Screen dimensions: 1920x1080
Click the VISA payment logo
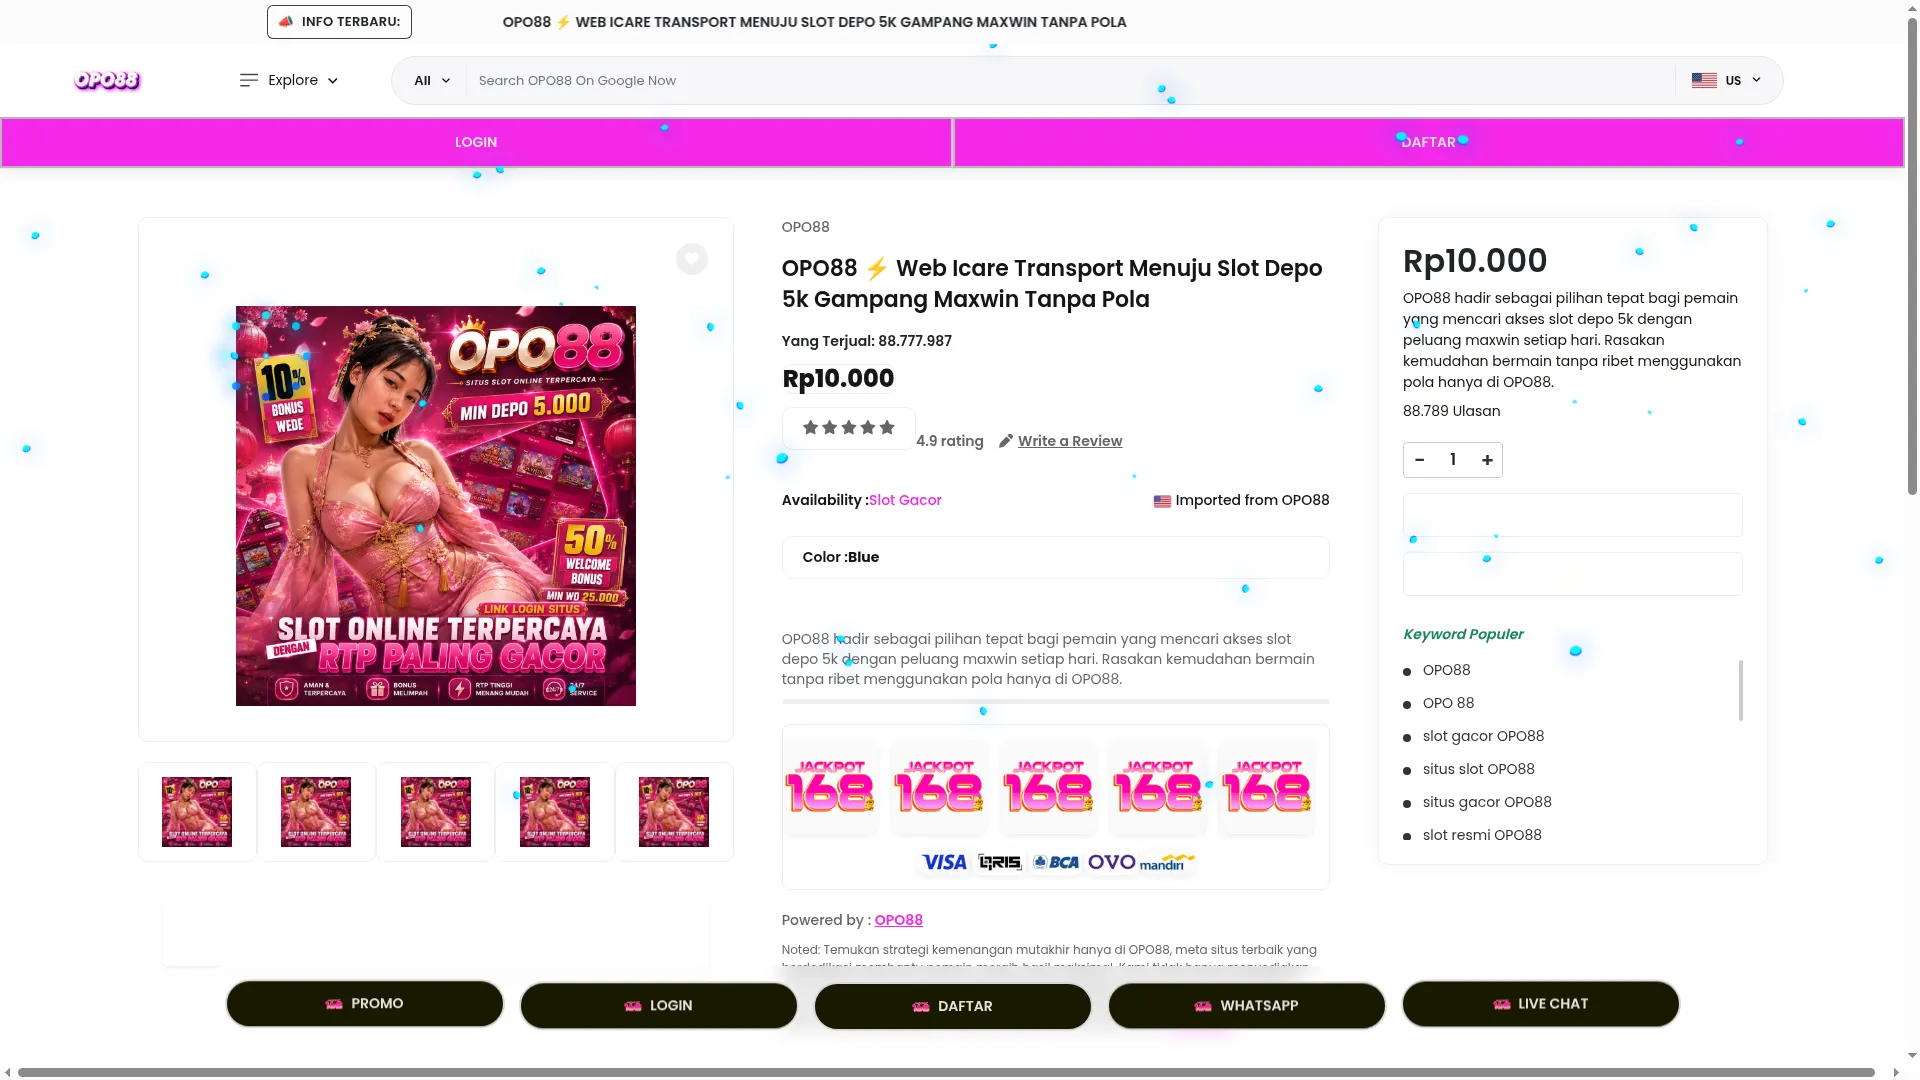click(944, 862)
